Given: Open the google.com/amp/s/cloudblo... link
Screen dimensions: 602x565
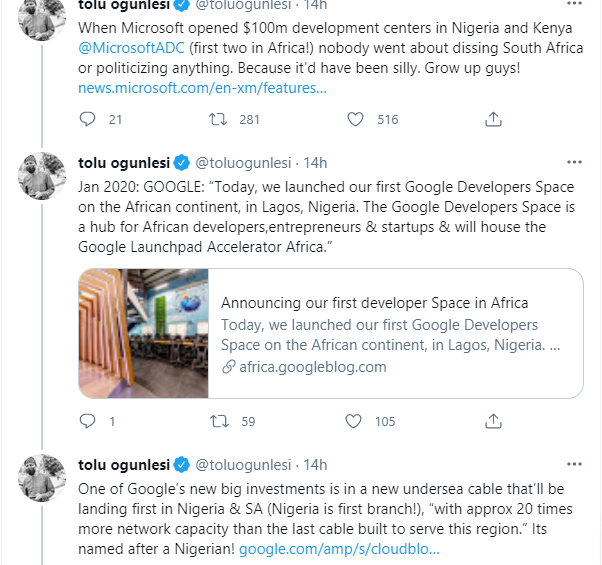Looking at the screenshot, I should pyautogui.click(x=339, y=549).
